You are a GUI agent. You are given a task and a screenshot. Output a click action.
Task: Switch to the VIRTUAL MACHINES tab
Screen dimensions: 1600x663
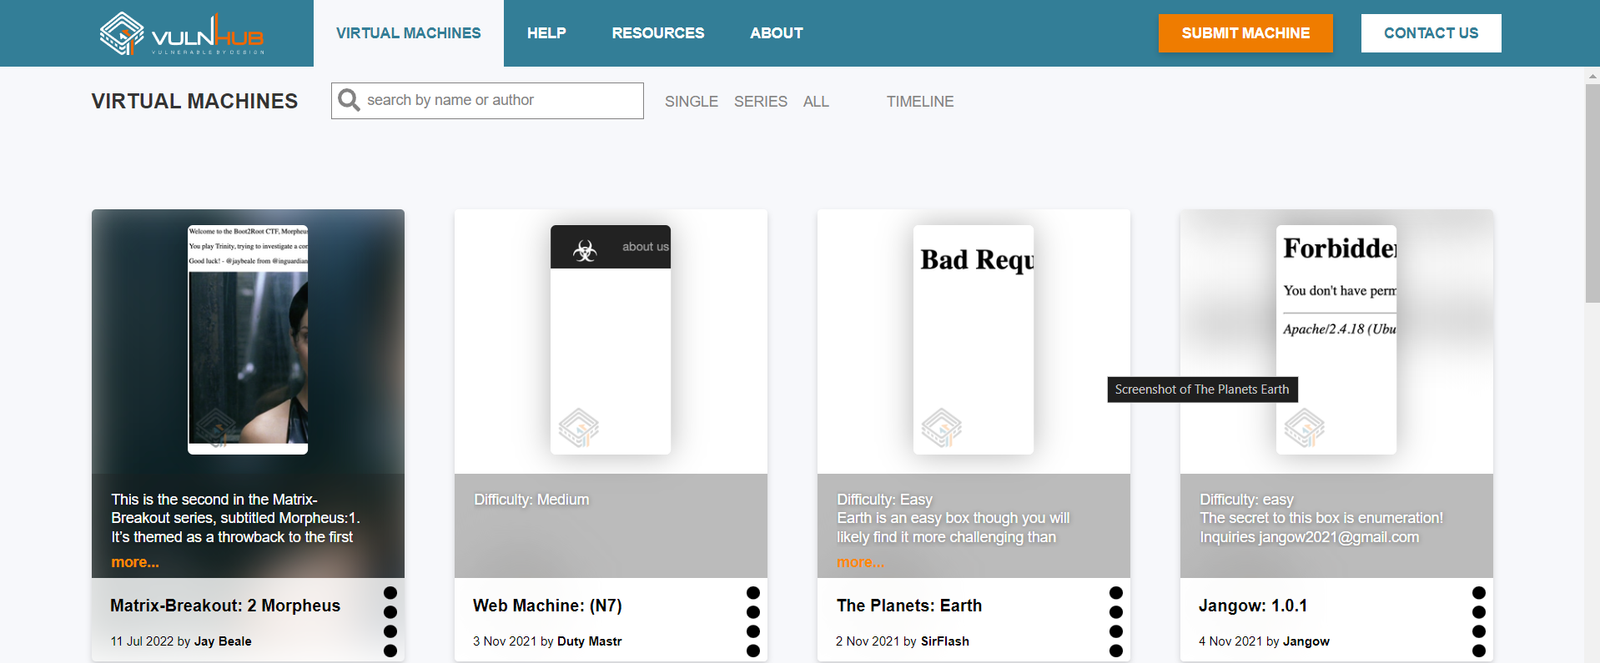(408, 33)
